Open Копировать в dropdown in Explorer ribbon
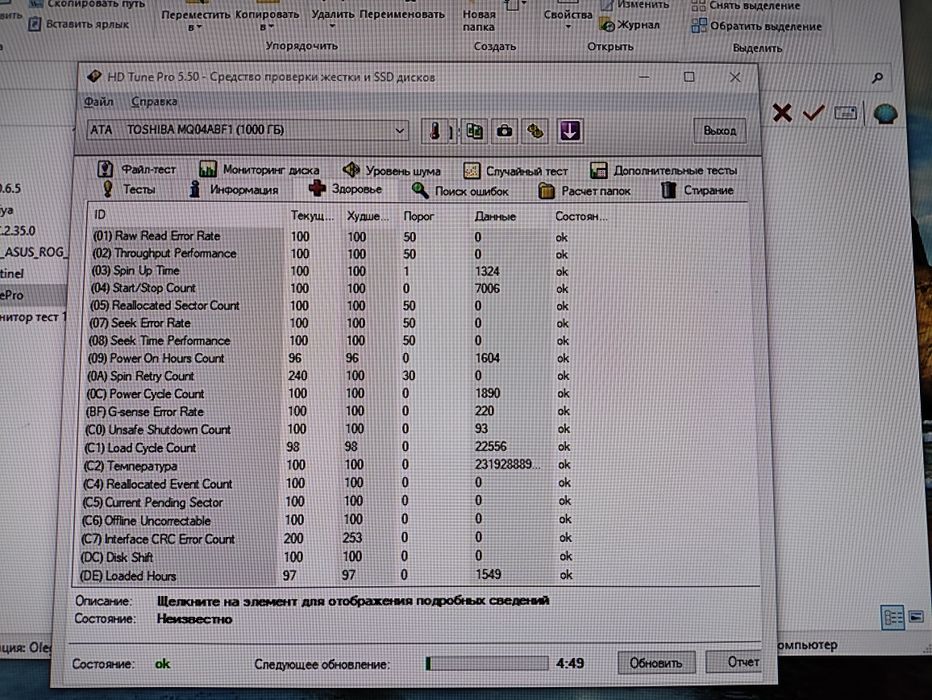Viewport: 932px width, 700px height. click(266, 20)
